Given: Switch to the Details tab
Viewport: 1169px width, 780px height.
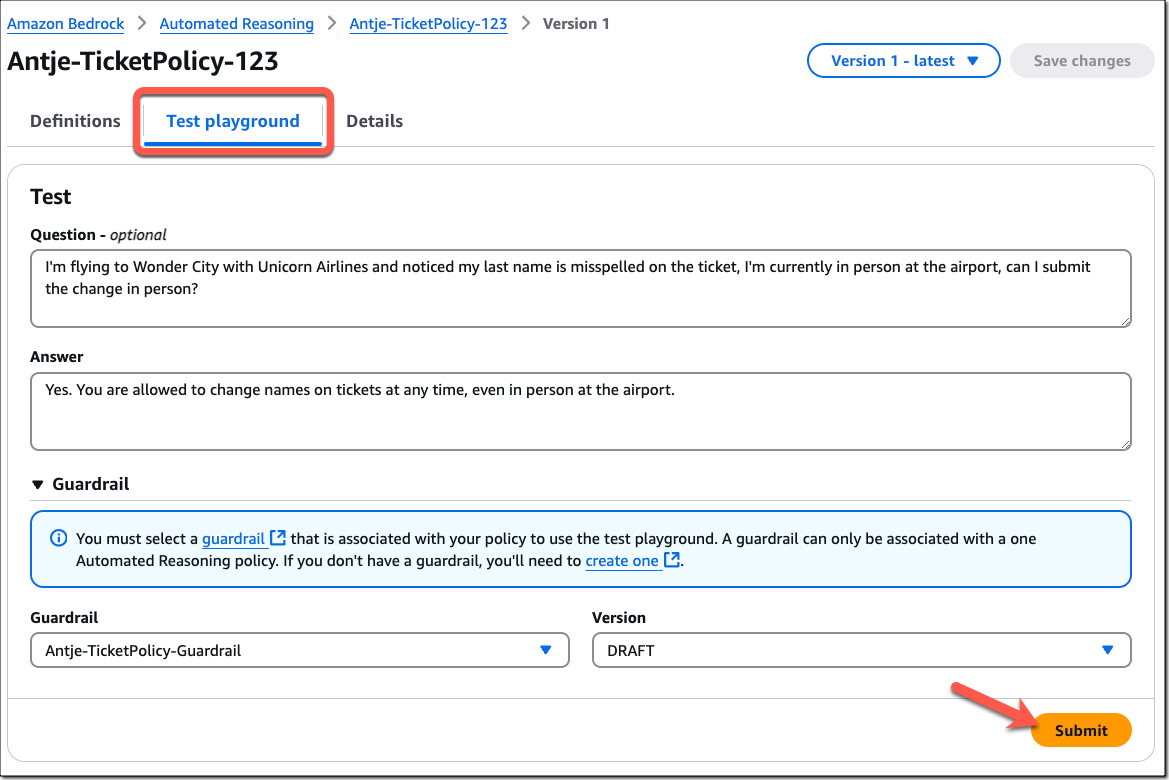Looking at the screenshot, I should (374, 121).
